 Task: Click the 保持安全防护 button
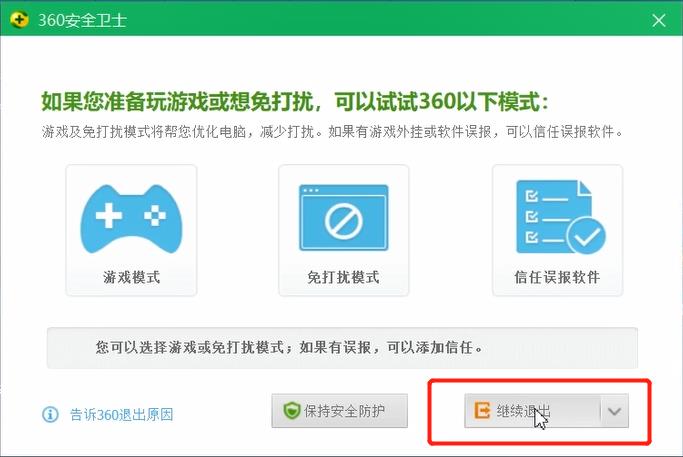point(339,411)
